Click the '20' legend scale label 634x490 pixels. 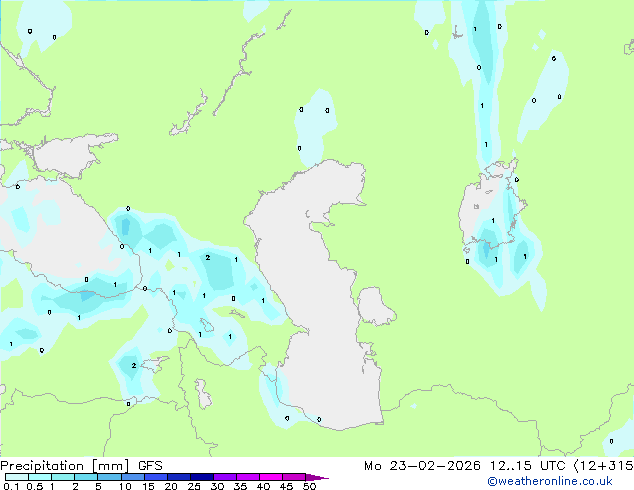pyautogui.click(x=171, y=486)
